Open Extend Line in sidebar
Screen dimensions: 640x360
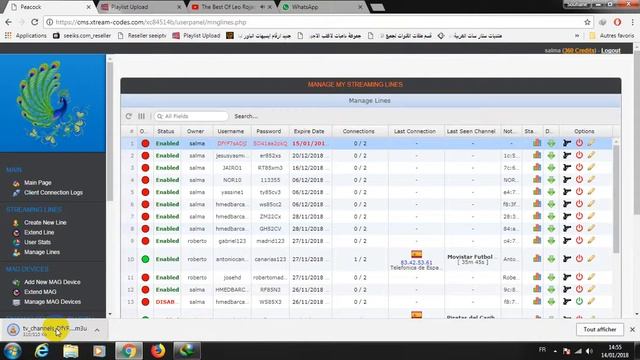(x=39, y=232)
